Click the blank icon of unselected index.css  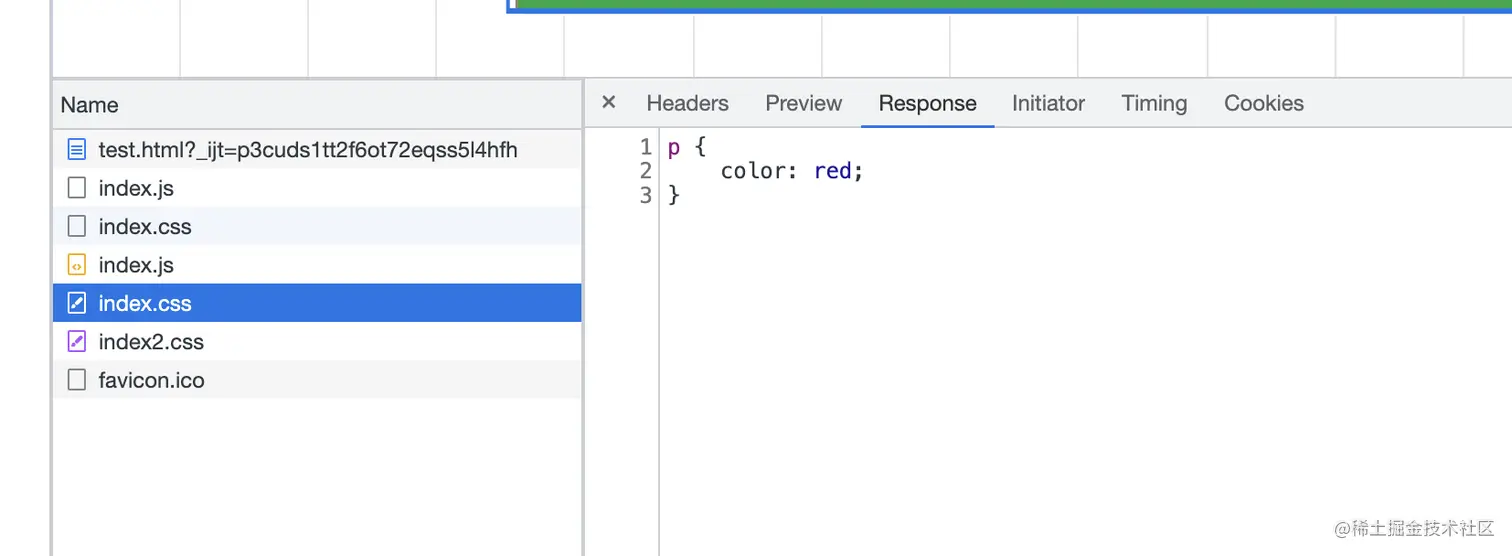[77, 227]
